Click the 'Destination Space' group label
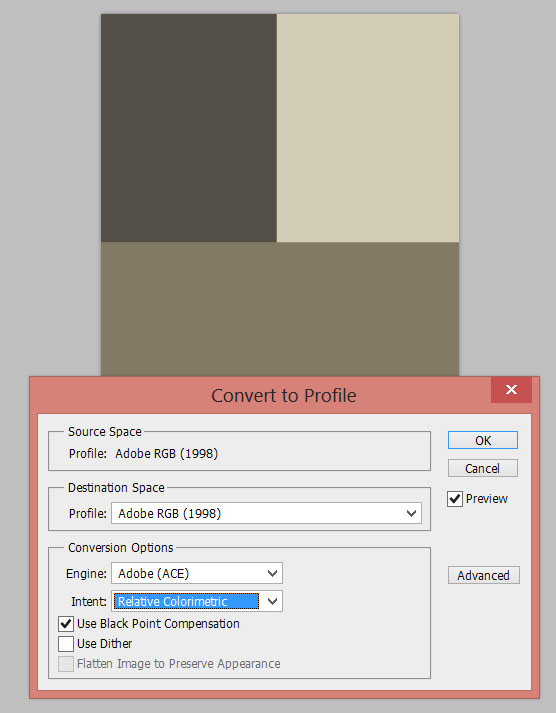 click(116, 487)
